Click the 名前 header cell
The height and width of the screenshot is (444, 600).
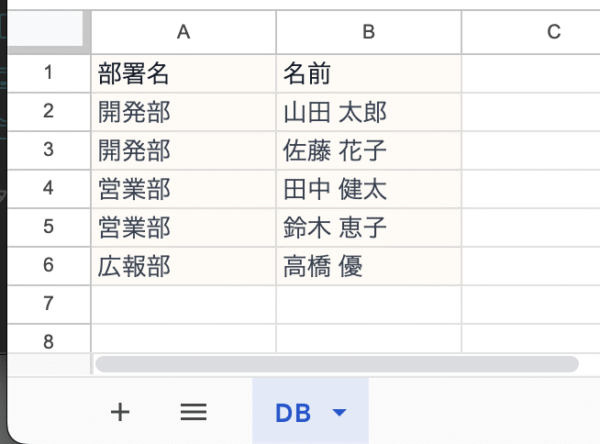pos(368,73)
